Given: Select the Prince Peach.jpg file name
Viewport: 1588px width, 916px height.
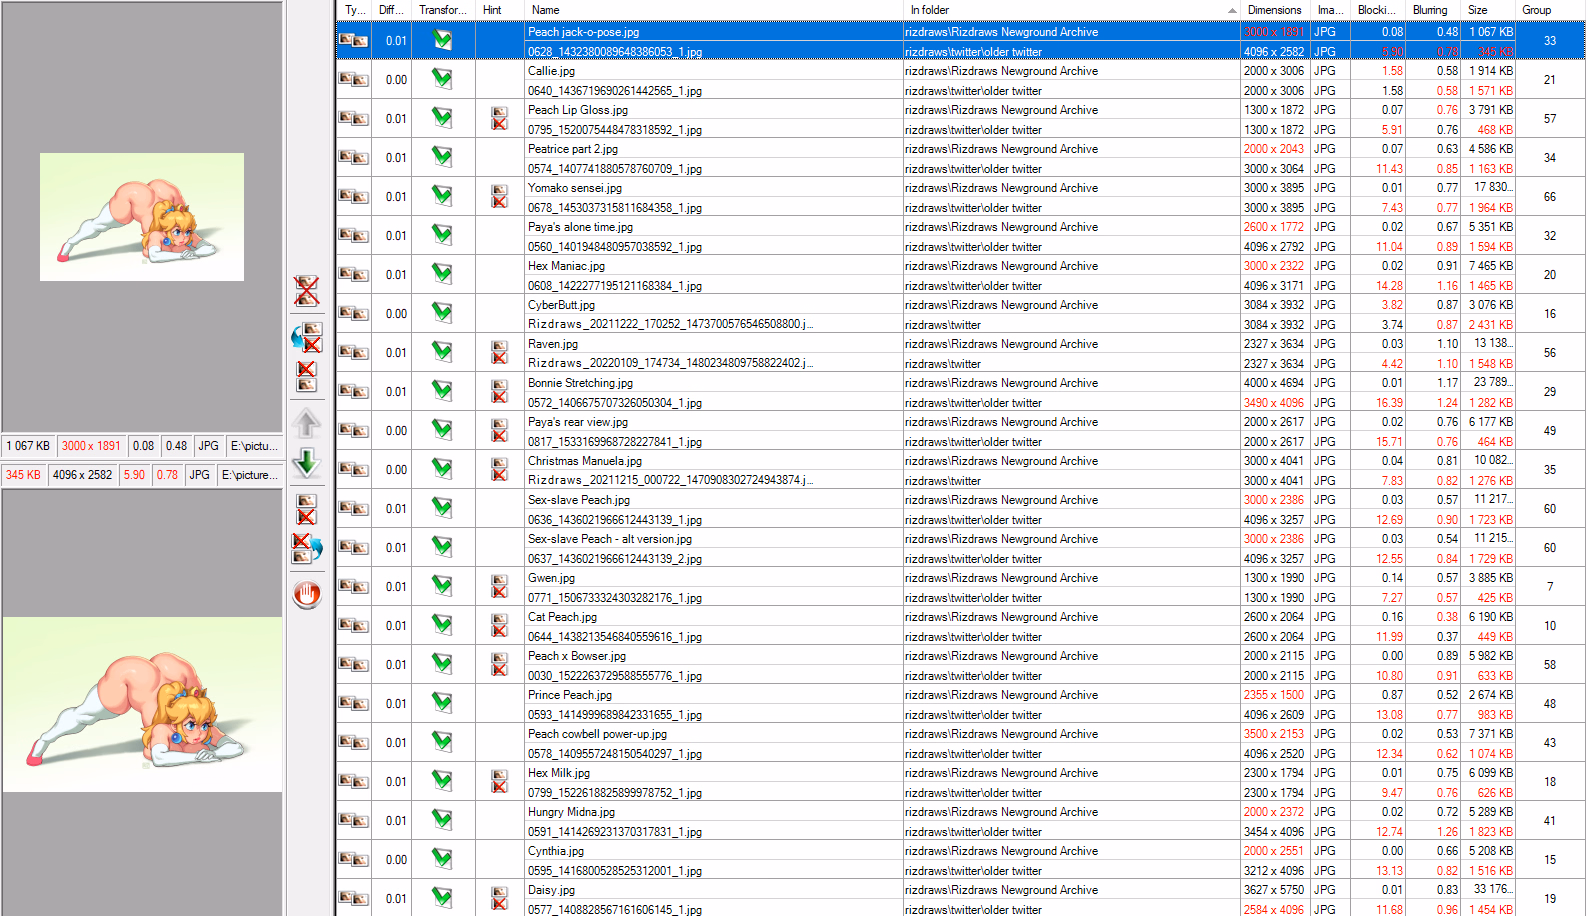Looking at the screenshot, I should point(570,695).
